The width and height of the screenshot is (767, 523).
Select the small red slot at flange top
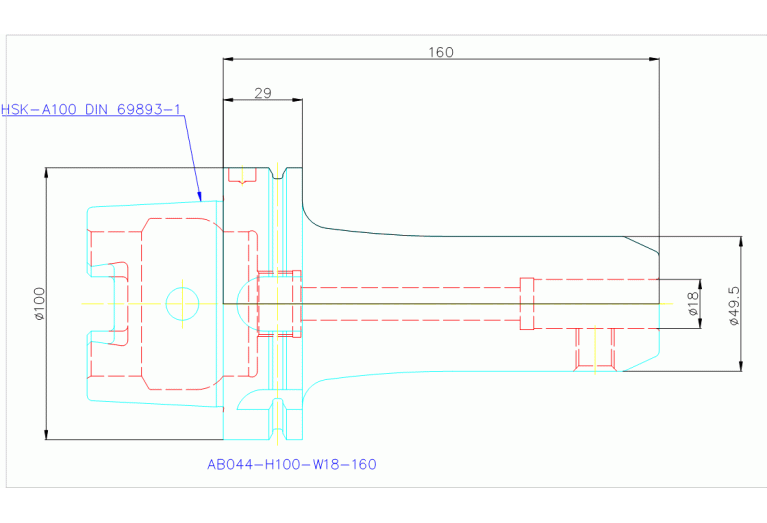242,175
